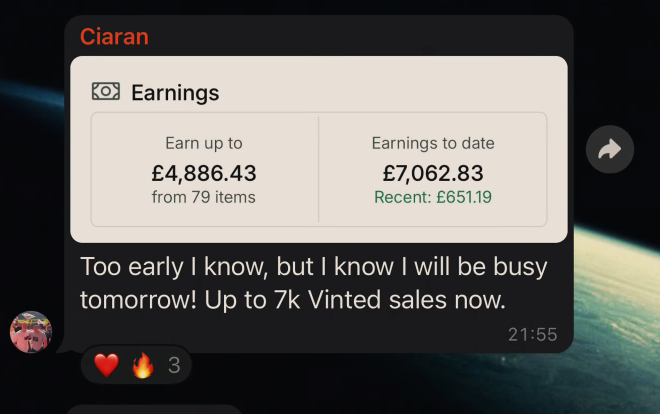Click the 'Earnings to date' label
660x414 pixels.
point(433,143)
